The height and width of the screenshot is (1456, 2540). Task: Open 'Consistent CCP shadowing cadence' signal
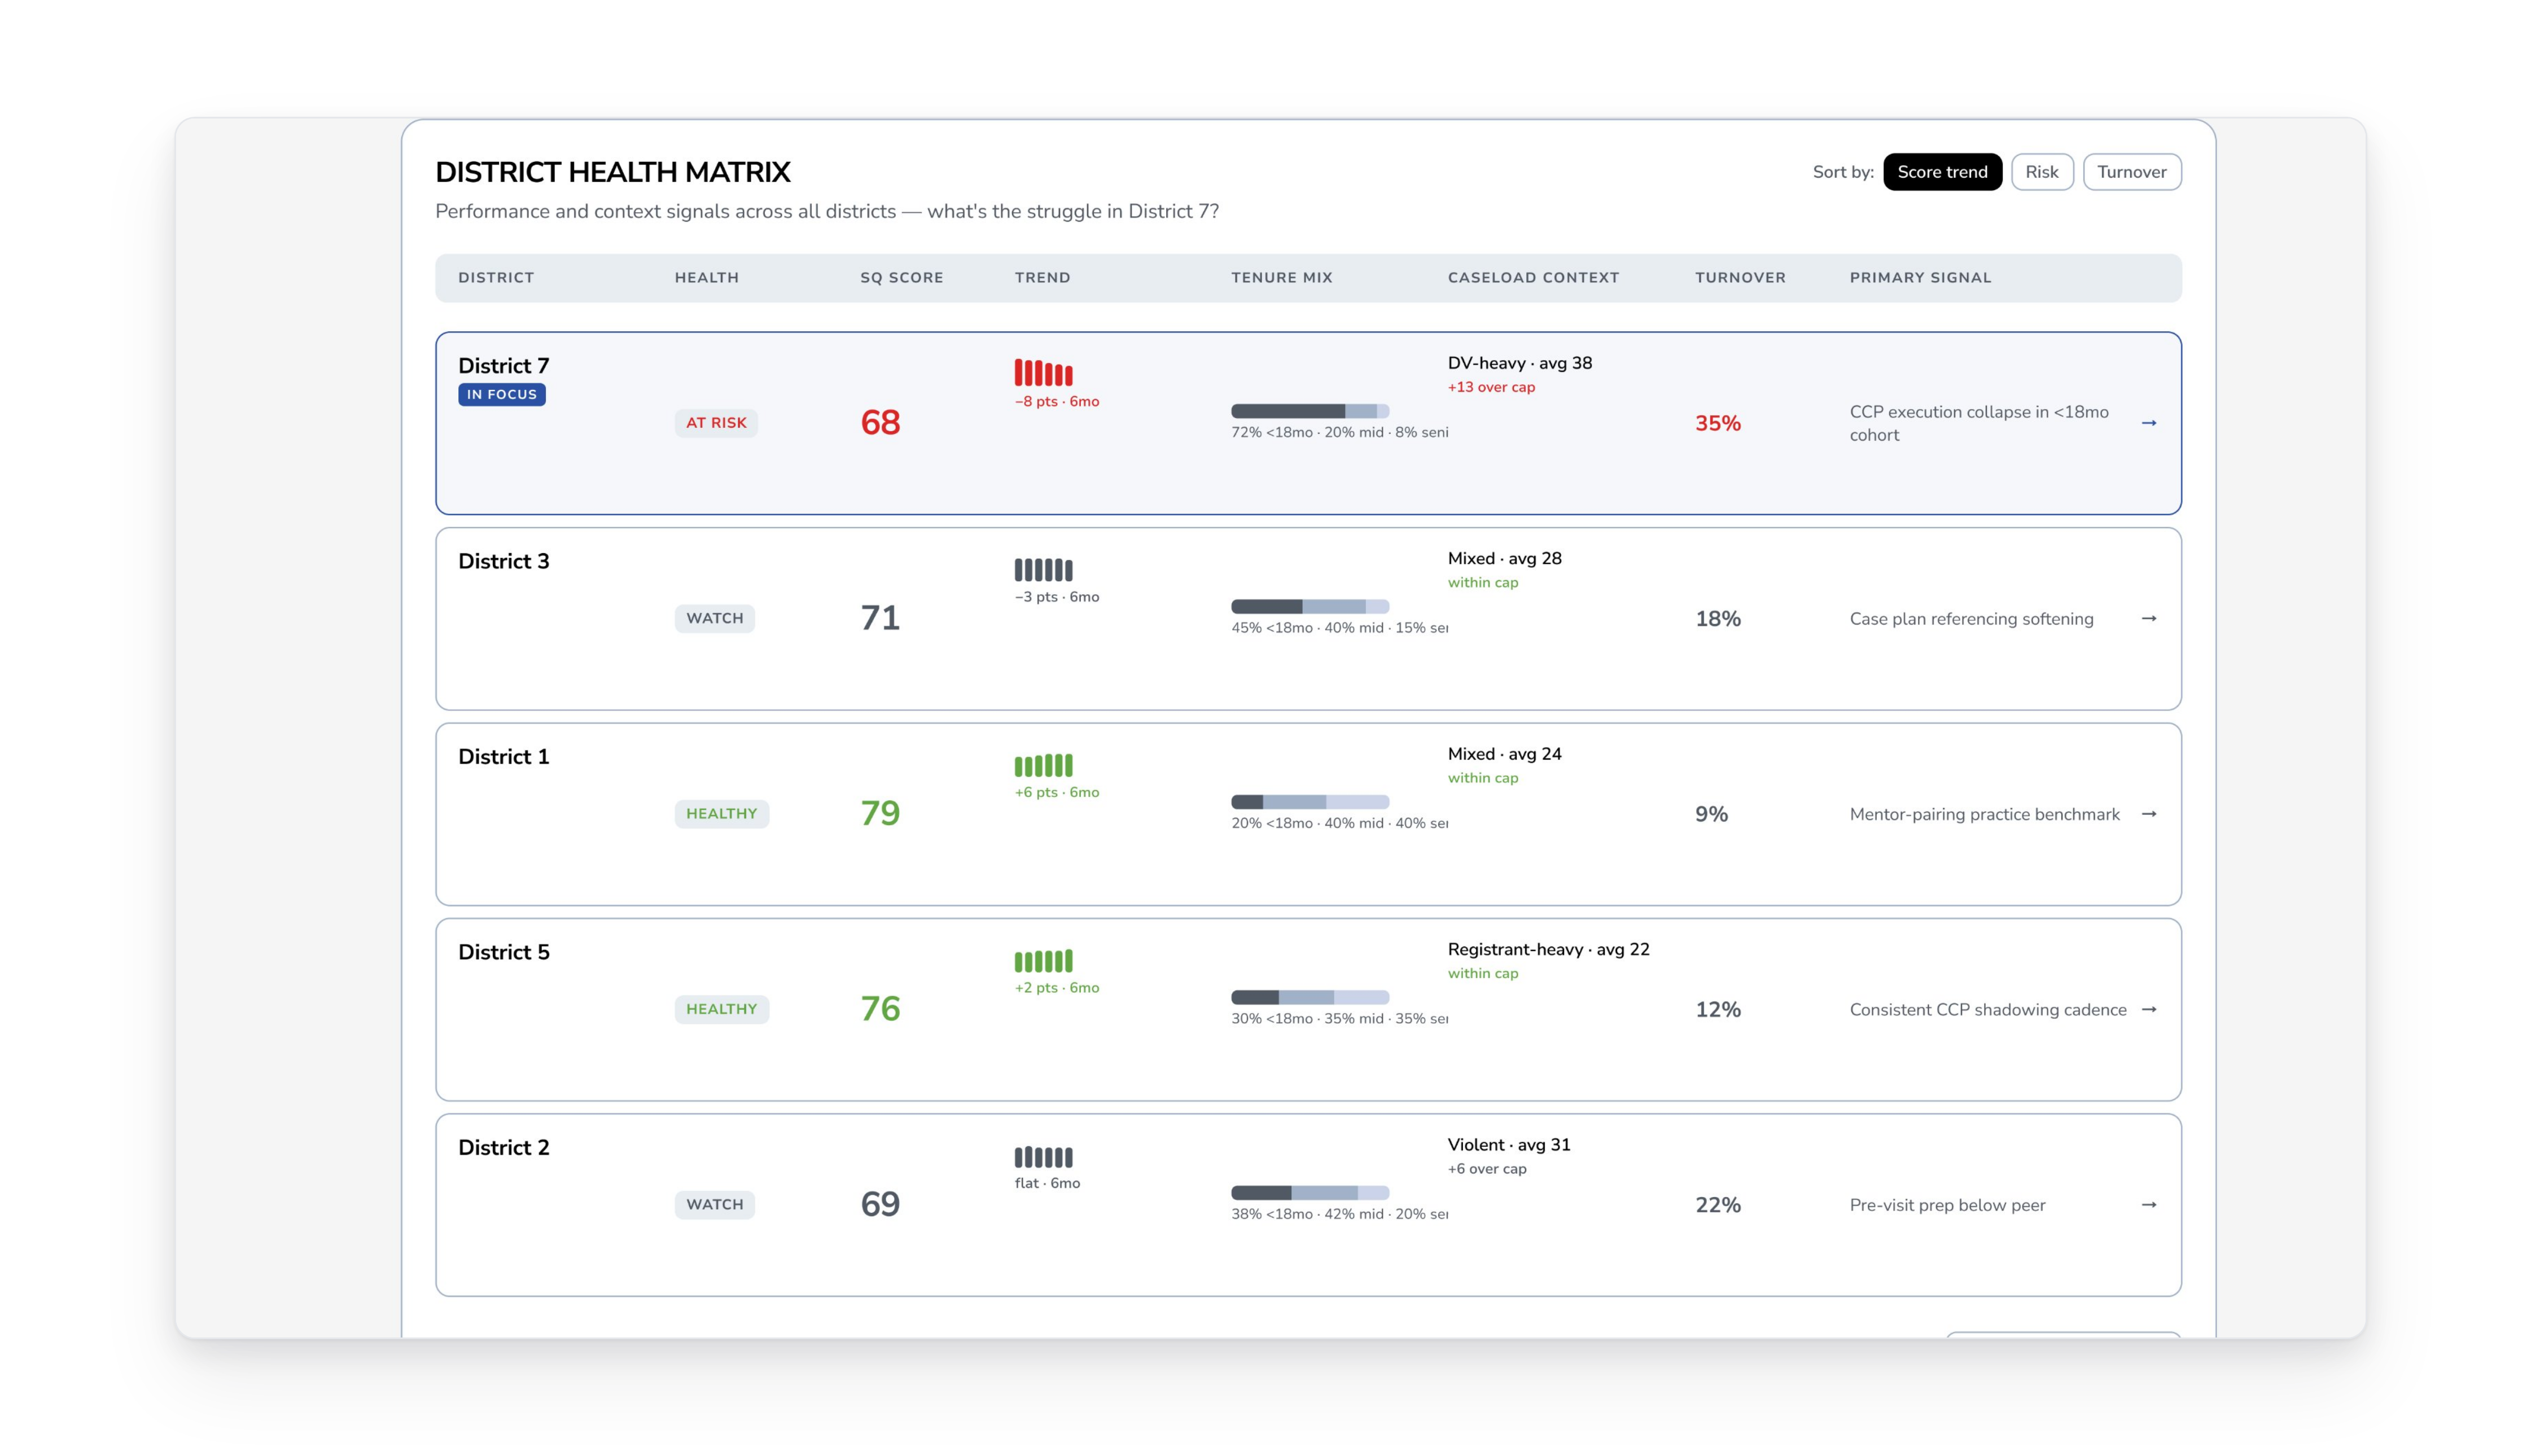point(1988,1010)
